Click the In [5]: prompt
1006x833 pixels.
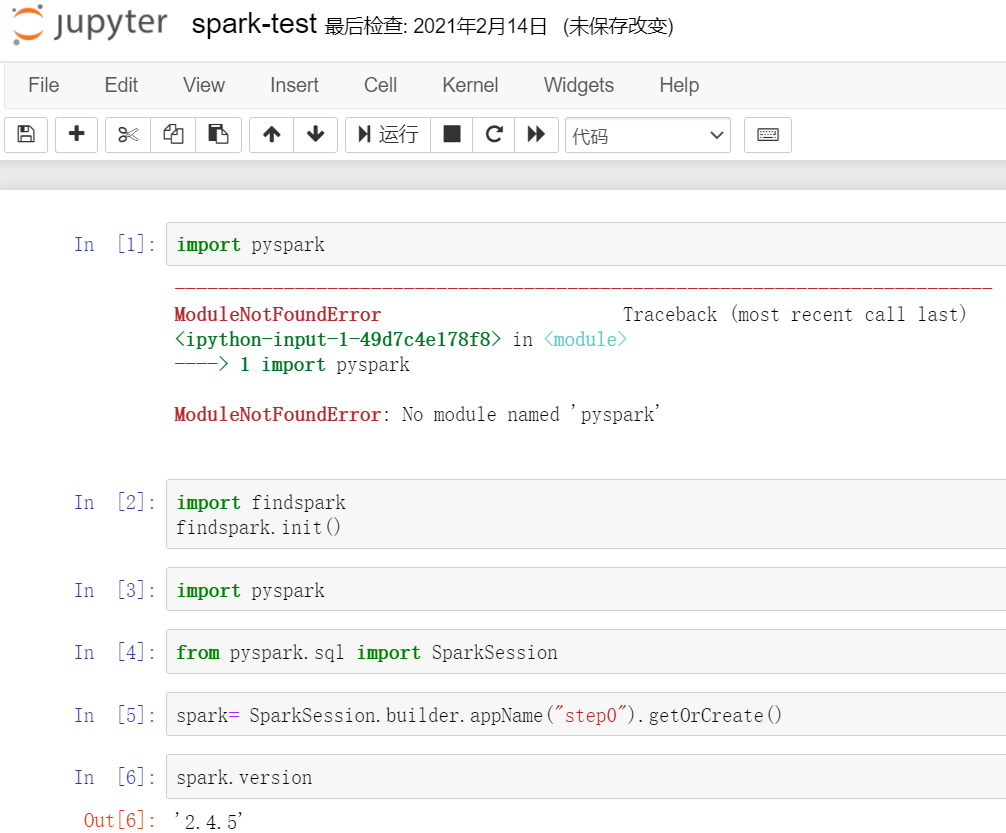(115, 715)
